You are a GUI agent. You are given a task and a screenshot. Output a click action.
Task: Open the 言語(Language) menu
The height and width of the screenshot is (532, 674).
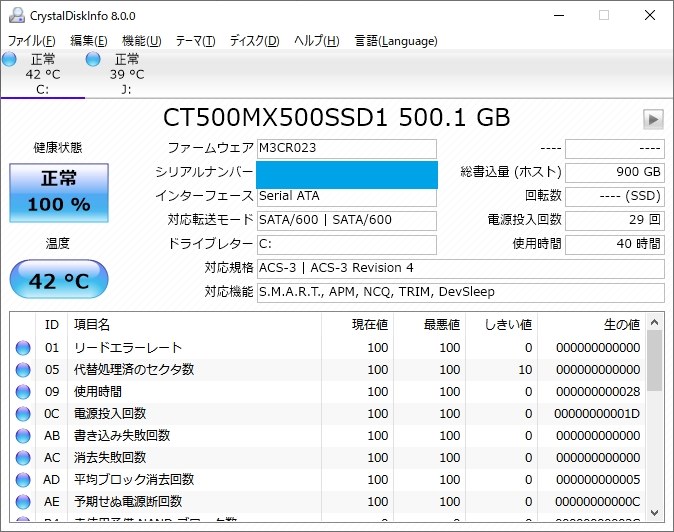coord(396,41)
